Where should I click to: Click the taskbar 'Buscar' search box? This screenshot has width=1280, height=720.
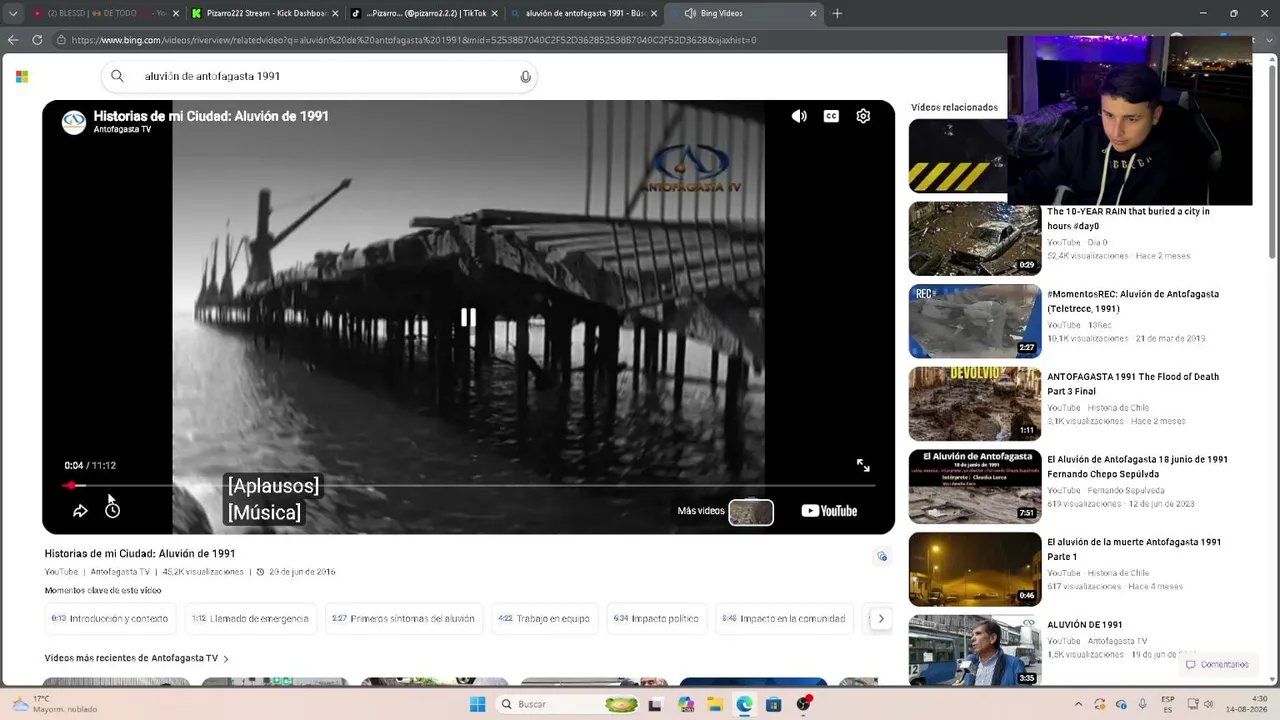pos(568,704)
